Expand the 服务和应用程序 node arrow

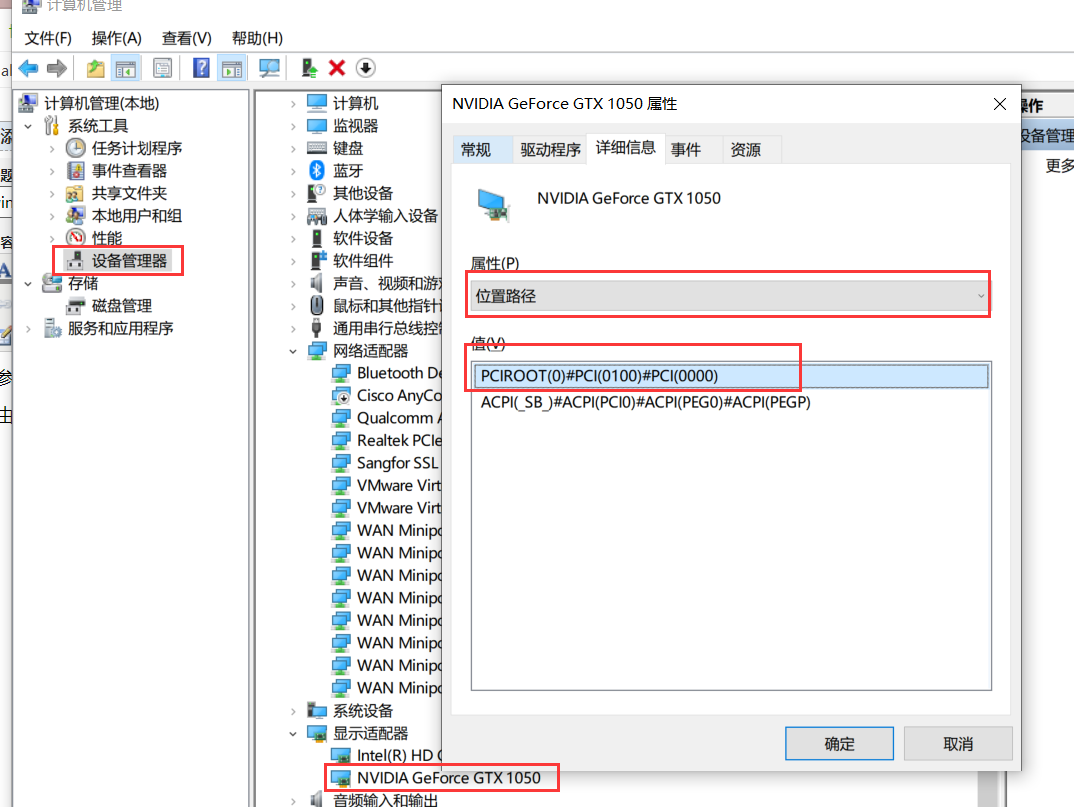click(x=28, y=329)
